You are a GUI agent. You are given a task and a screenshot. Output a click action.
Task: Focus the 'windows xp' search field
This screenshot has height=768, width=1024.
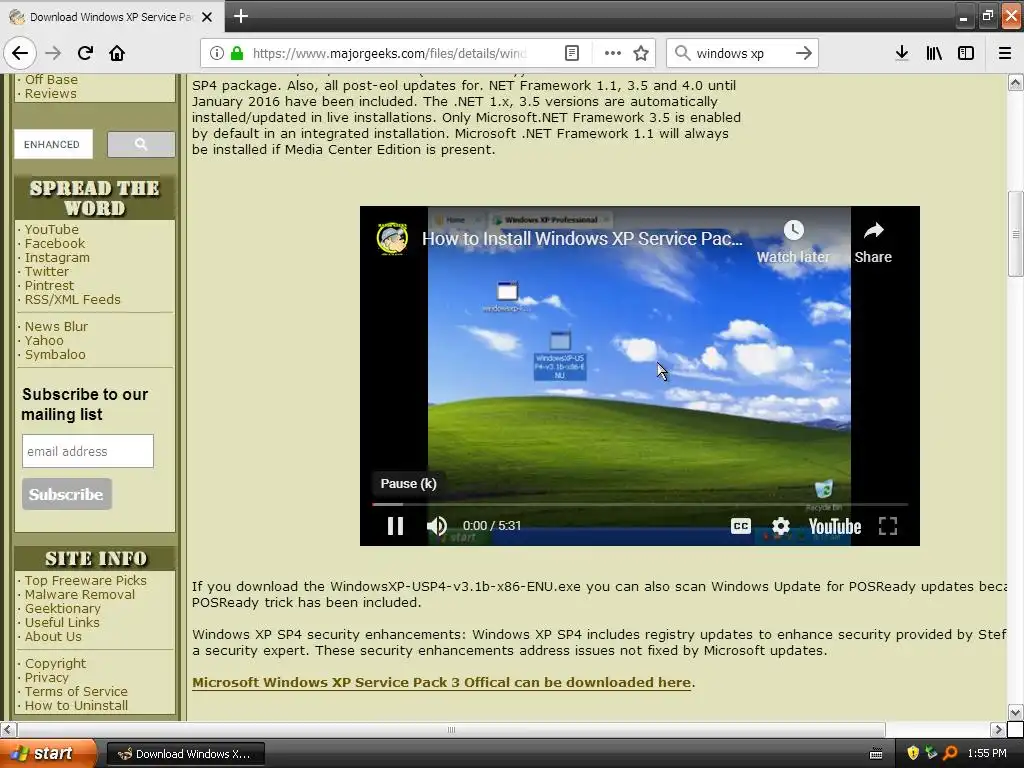(741, 53)
